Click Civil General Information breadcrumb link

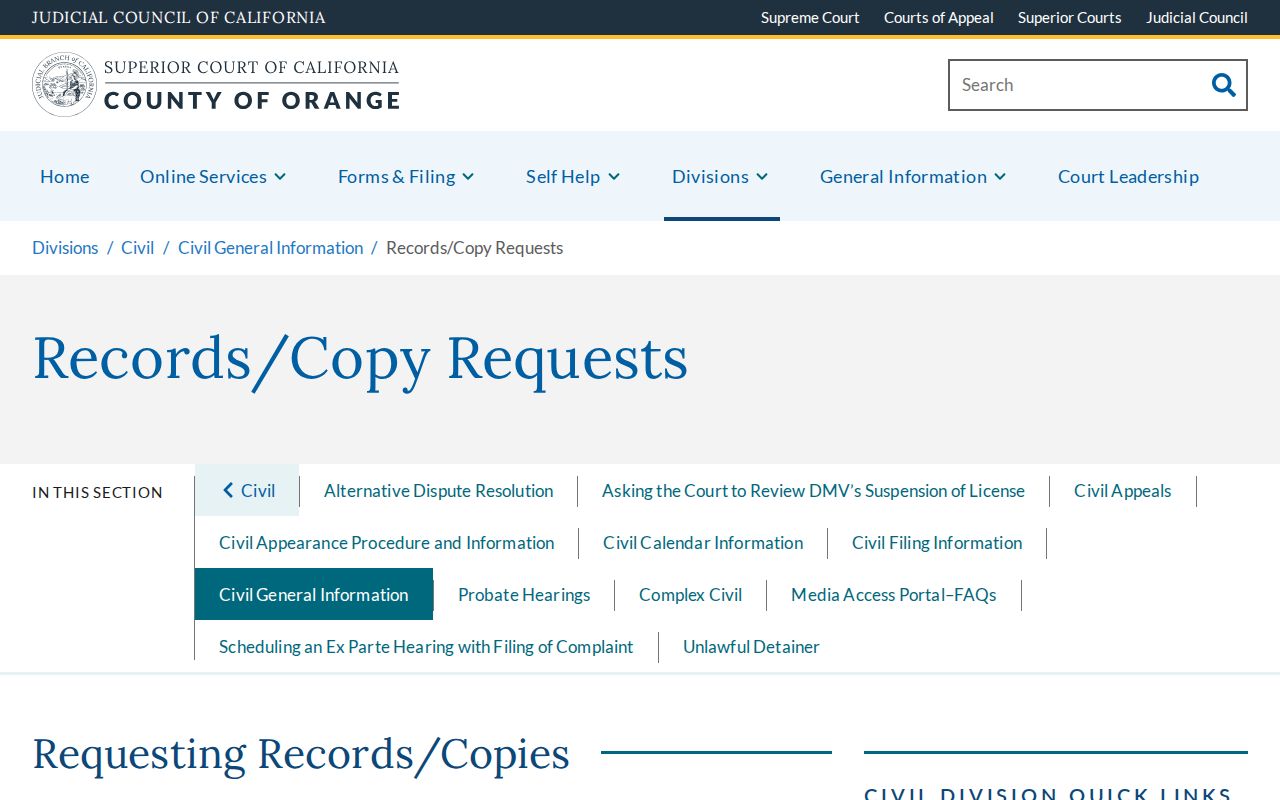[x=270, y=248]
